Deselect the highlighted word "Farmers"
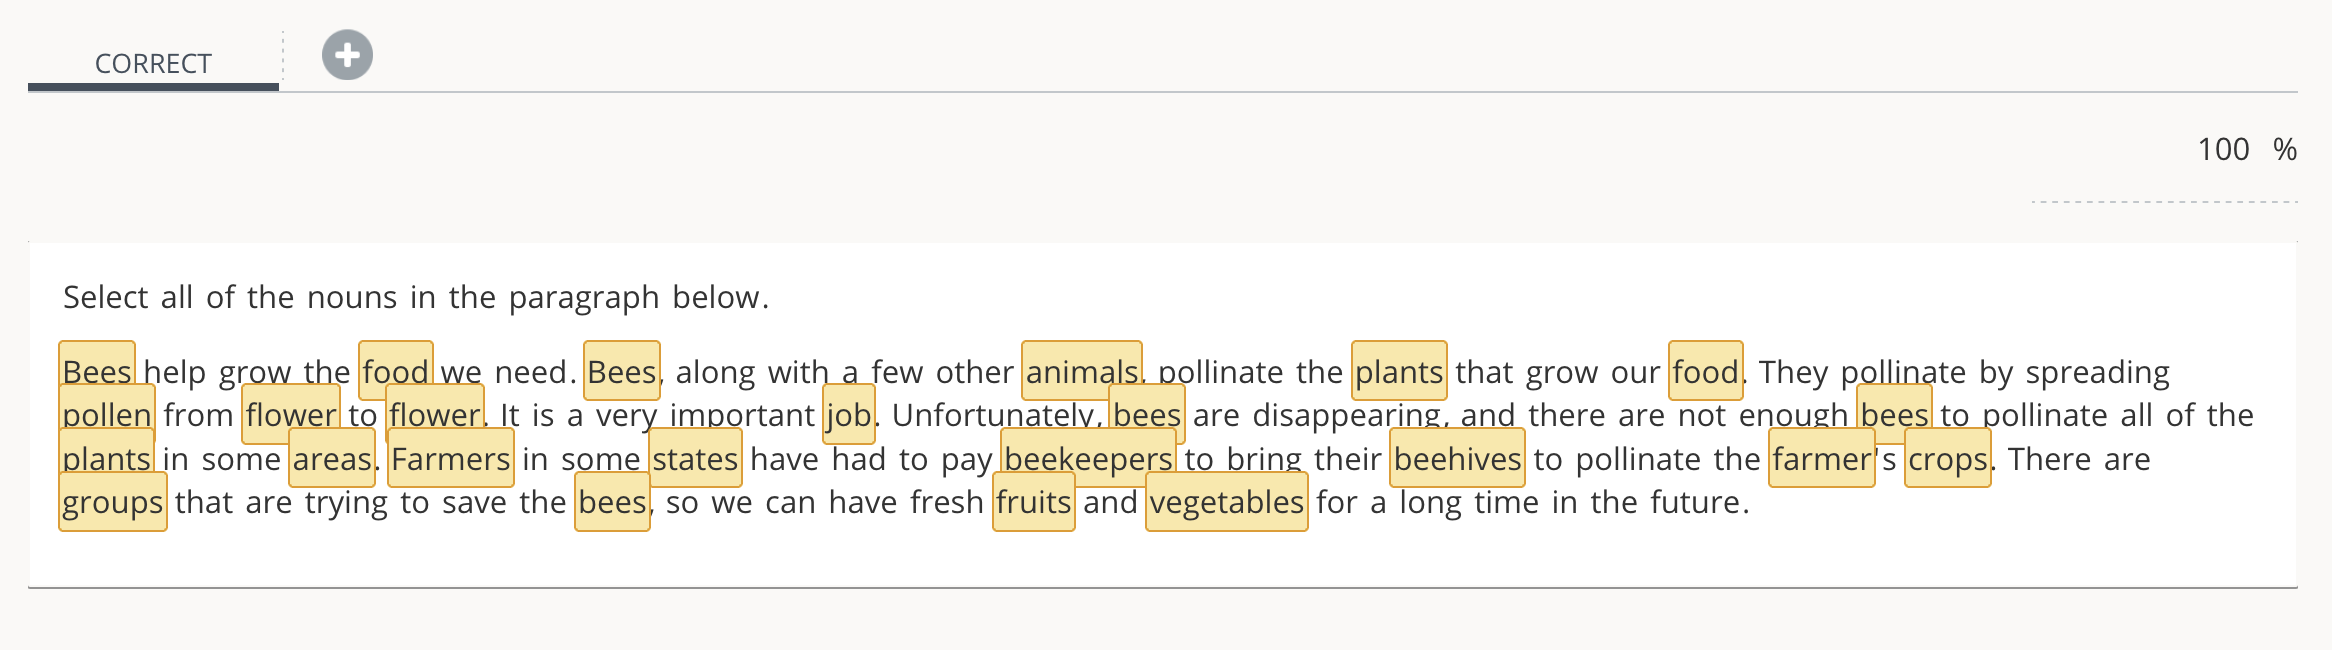Screen dimensions: 2332x650 (450, 459)
